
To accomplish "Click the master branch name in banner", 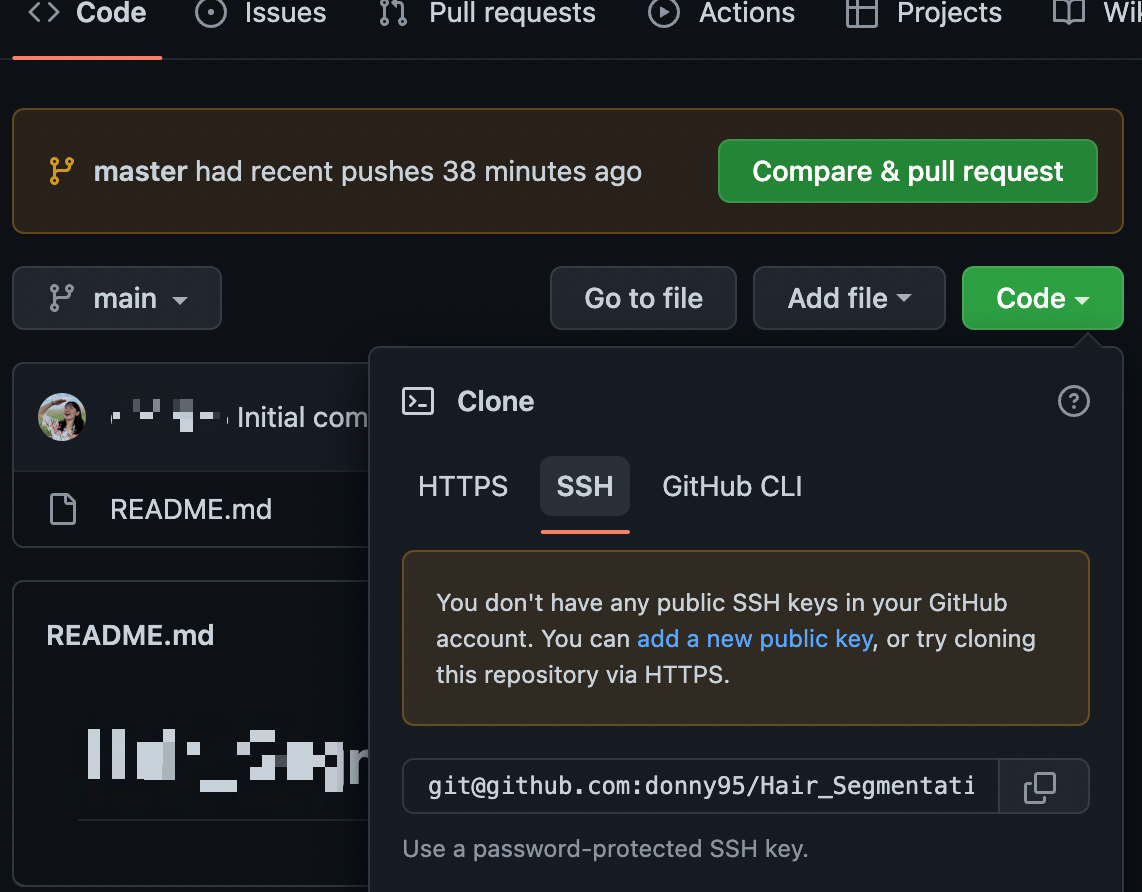I will tap(141, 171).
